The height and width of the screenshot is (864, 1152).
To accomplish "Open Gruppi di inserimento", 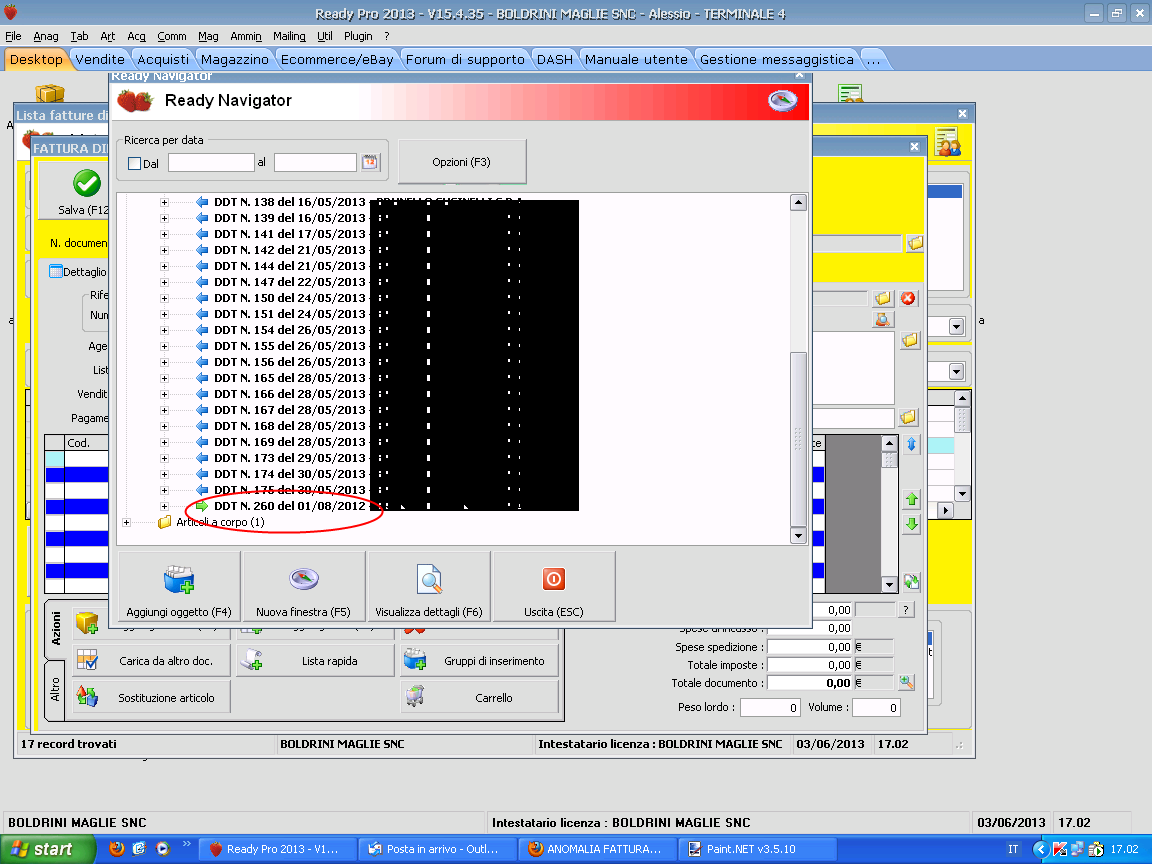I will 480,660.
